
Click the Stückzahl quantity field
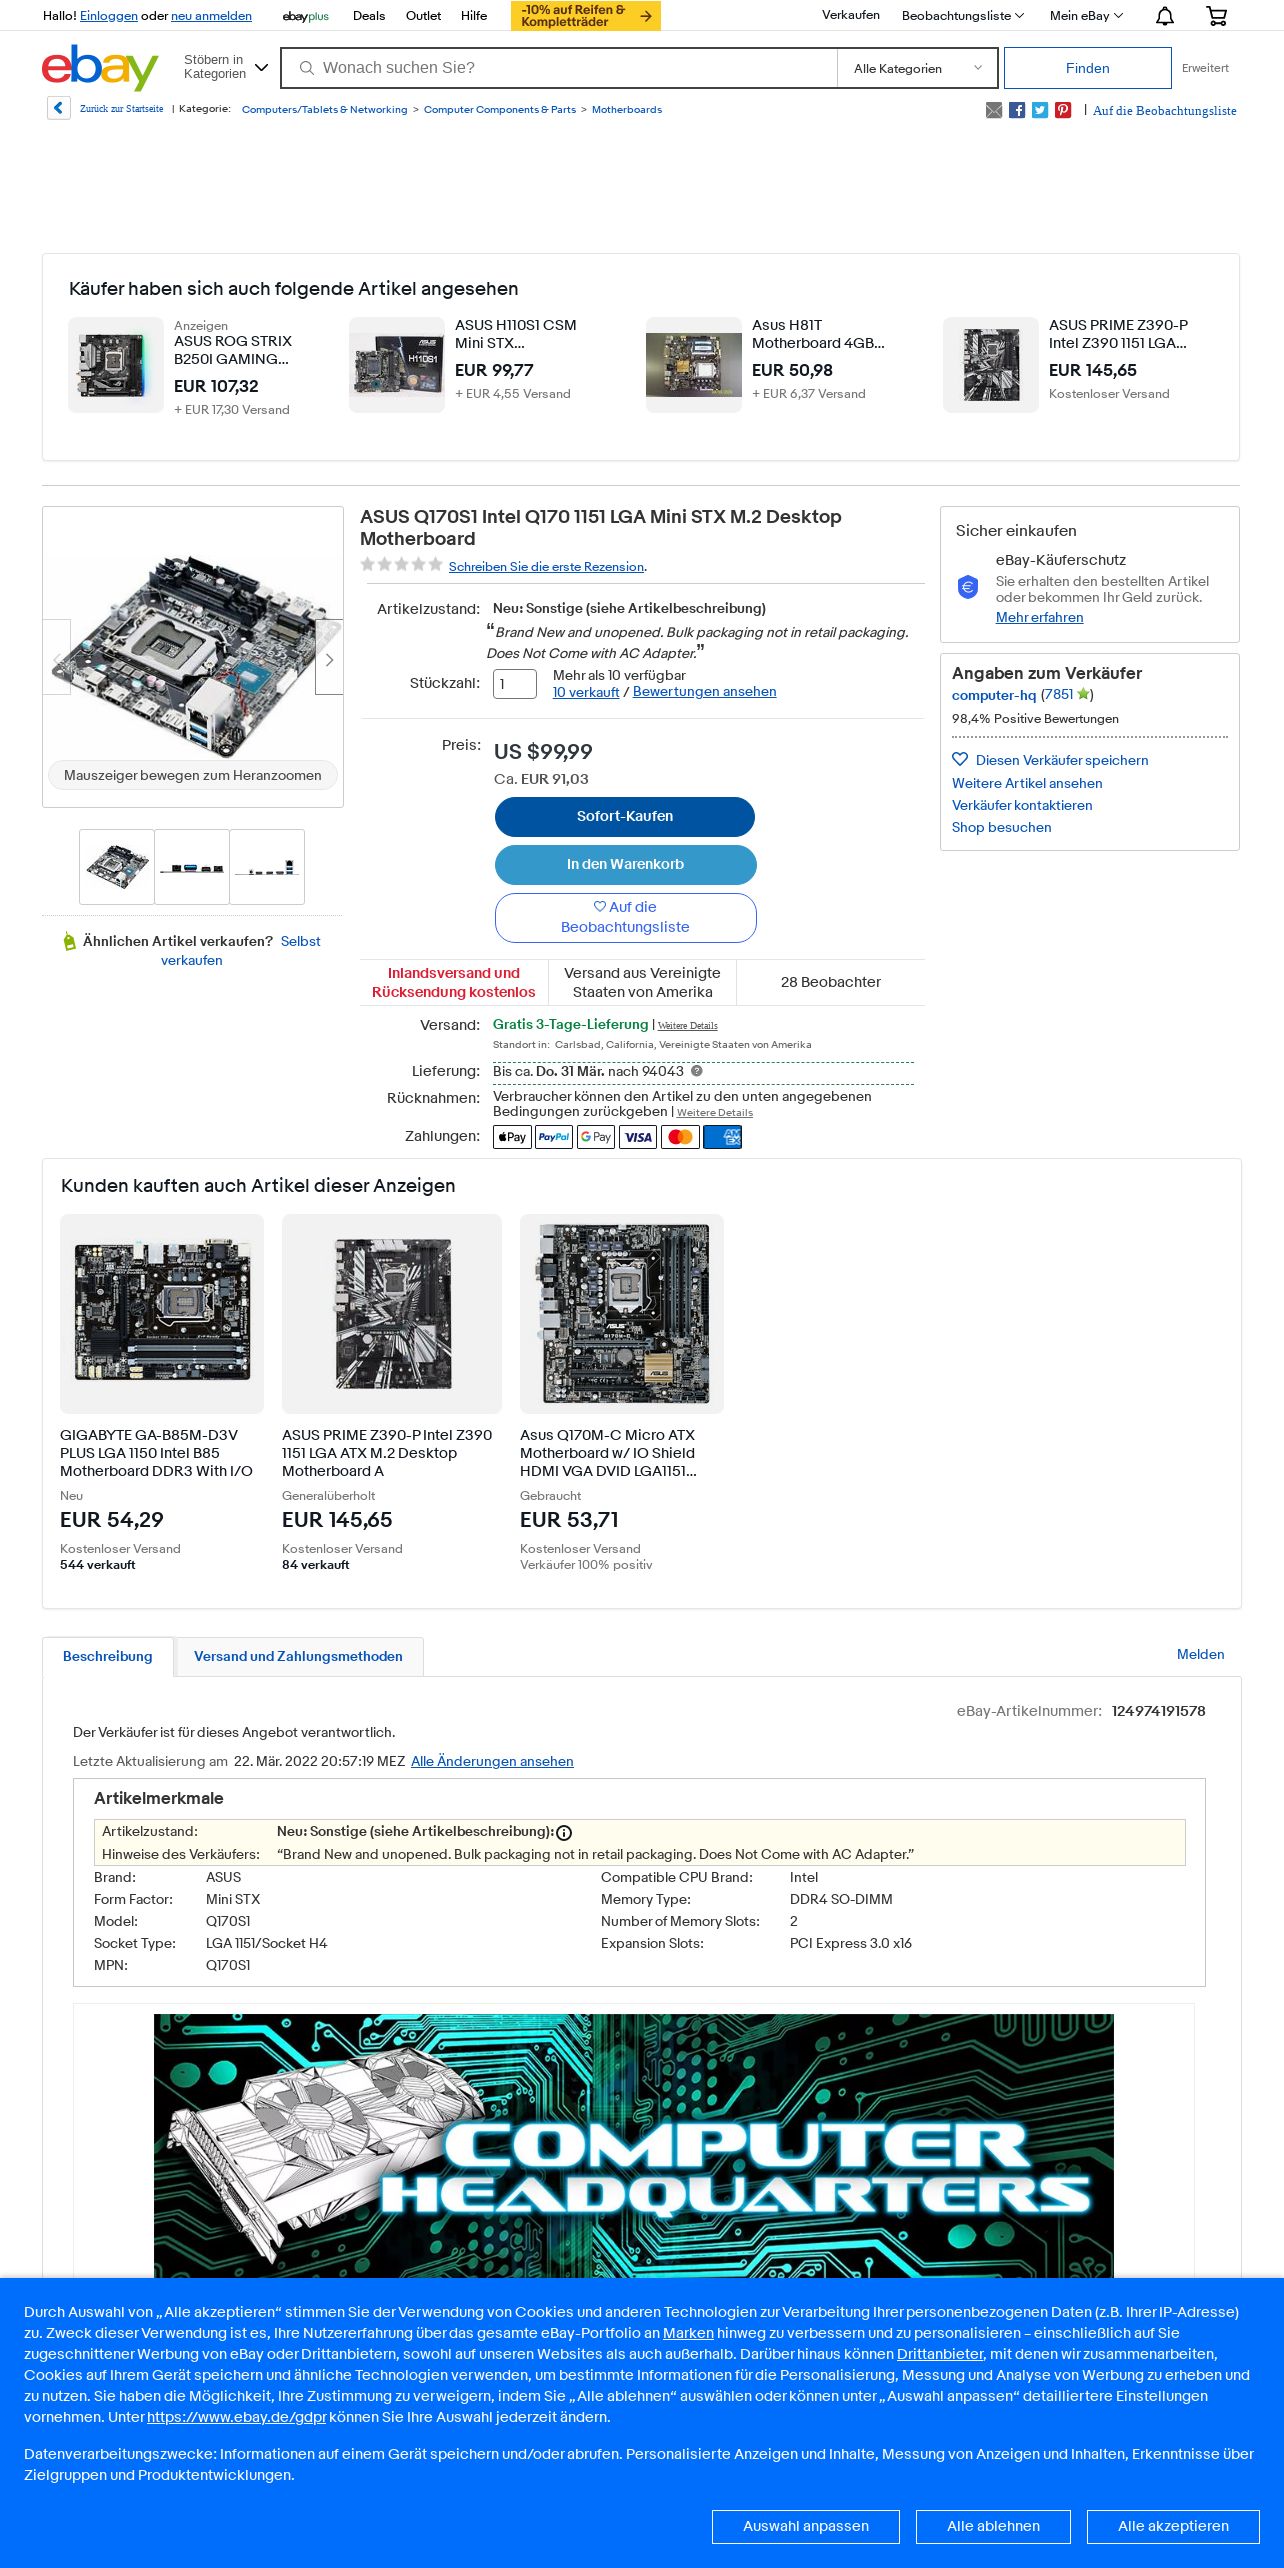pos(515,684)
